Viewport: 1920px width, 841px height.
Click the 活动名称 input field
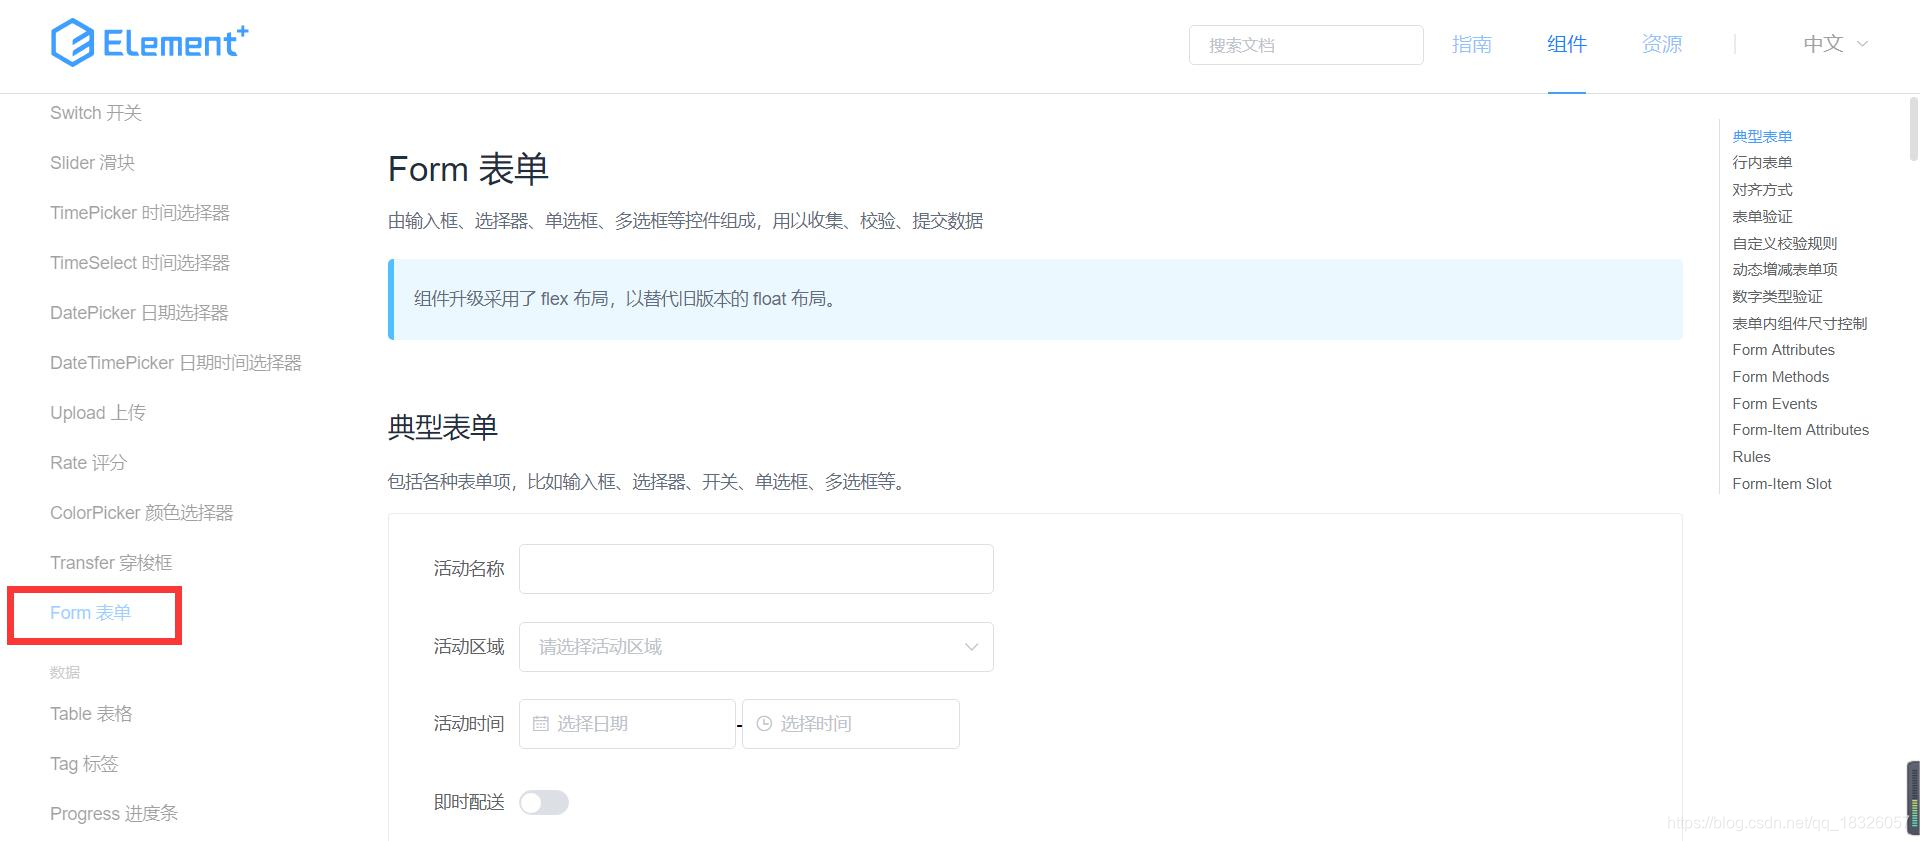click(x=756, y=569)
